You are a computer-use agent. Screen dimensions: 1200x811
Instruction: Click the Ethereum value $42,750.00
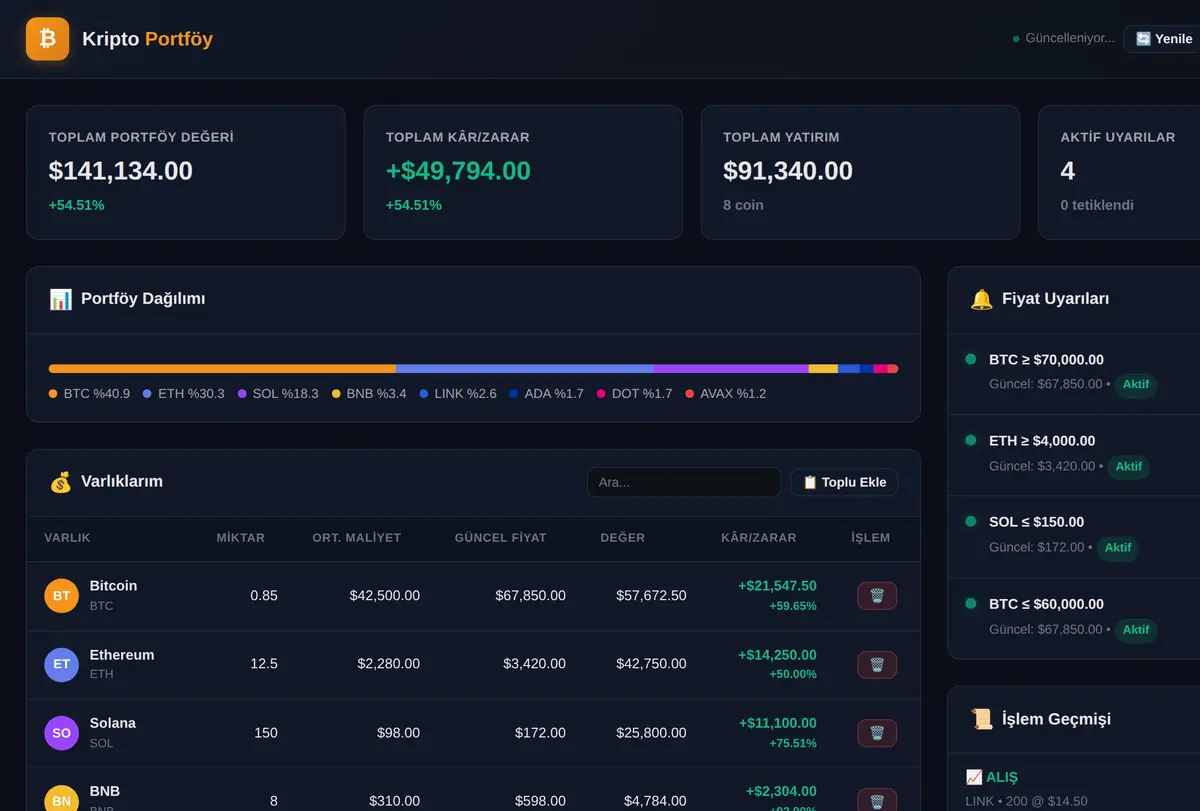coord(651,664)
